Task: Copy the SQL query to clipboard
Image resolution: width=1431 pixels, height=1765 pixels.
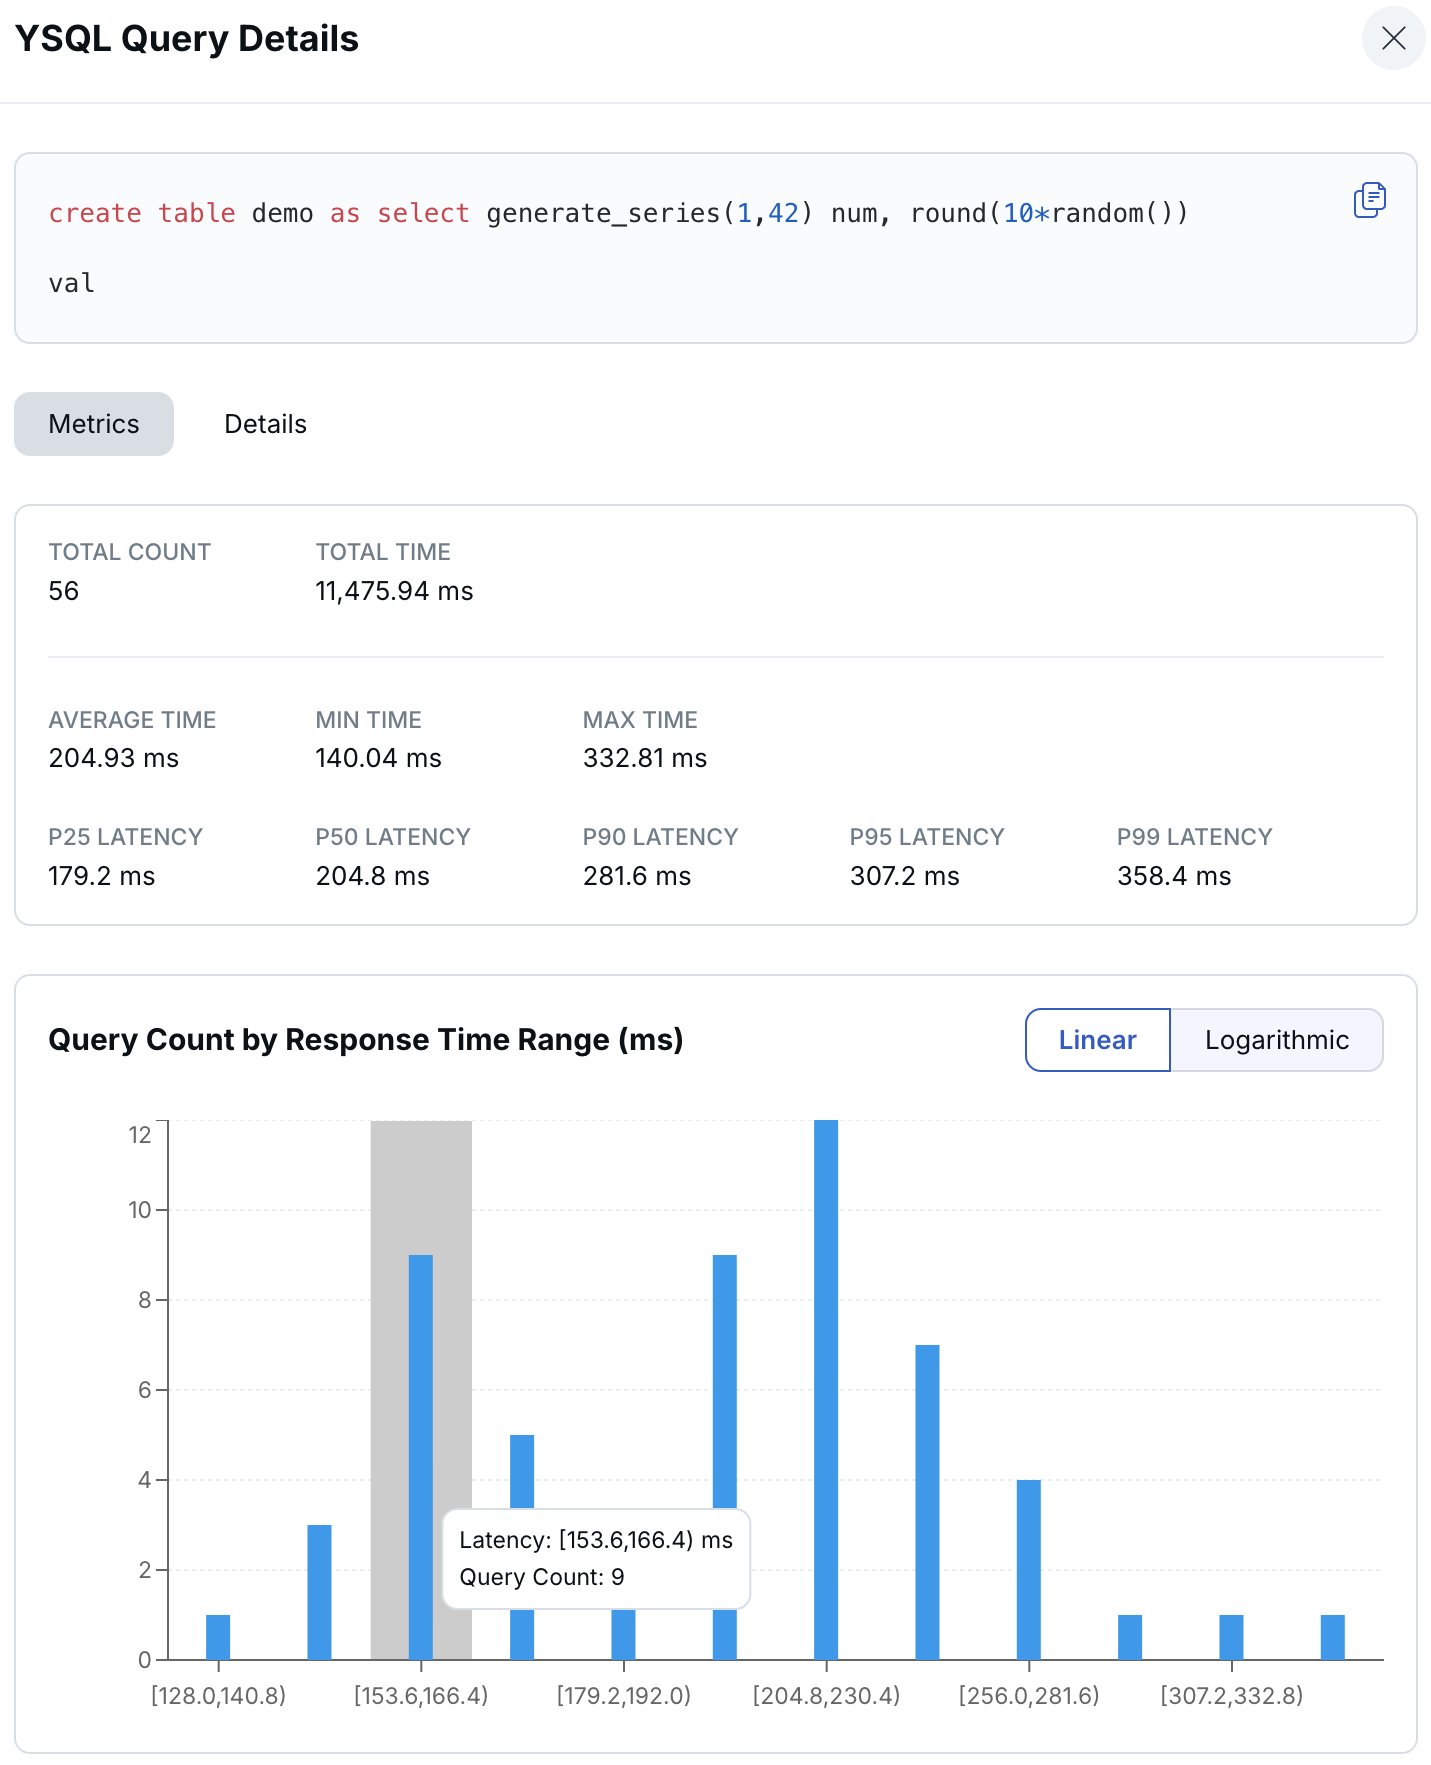Action: [x=1369, y=200]
